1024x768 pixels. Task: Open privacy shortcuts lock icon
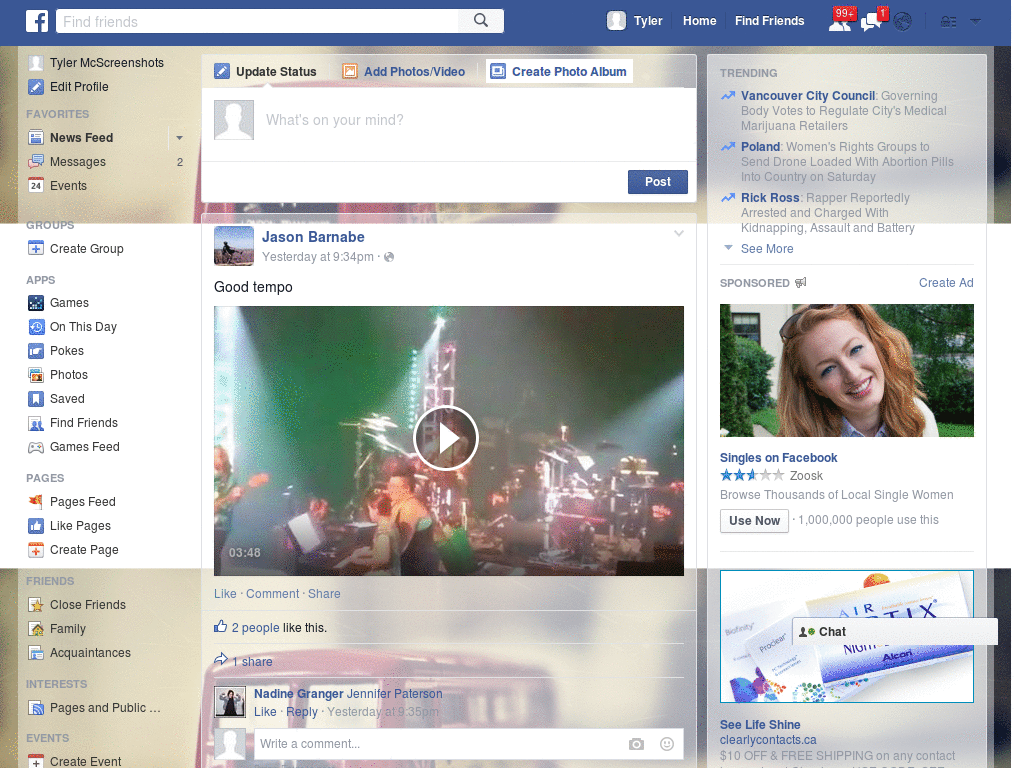pos(948,22)
